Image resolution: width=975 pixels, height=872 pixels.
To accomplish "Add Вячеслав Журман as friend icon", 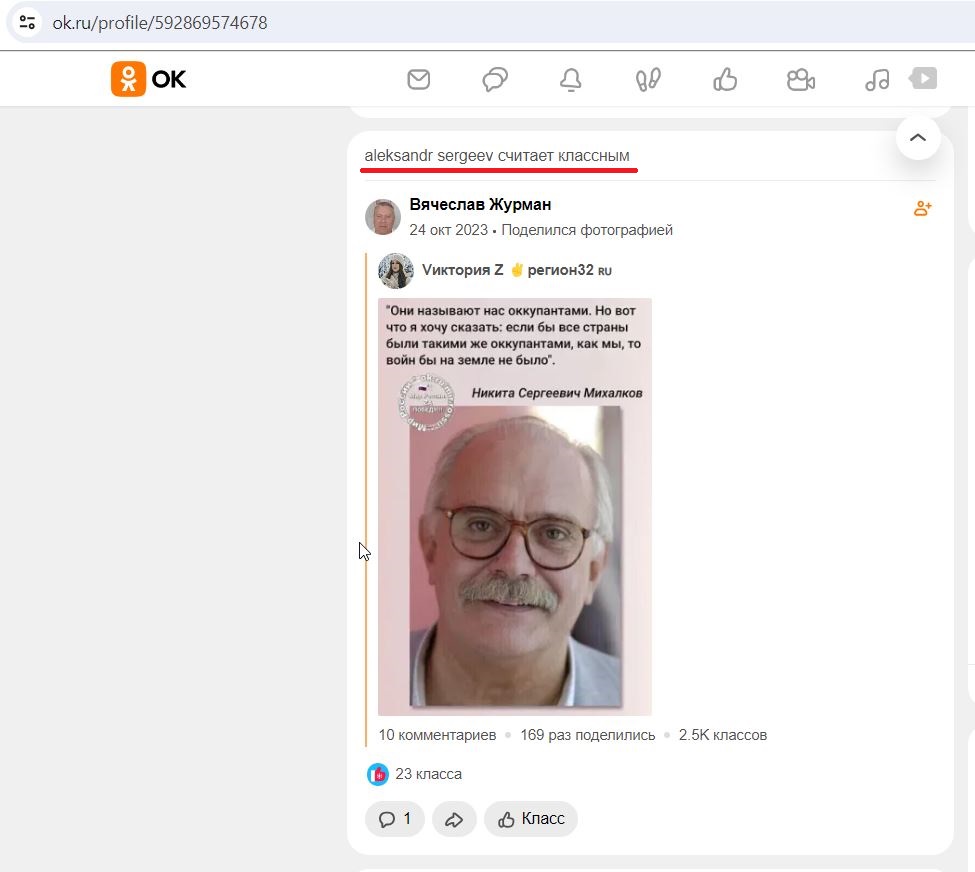I will pyautogui.click(x=922, y=208).
